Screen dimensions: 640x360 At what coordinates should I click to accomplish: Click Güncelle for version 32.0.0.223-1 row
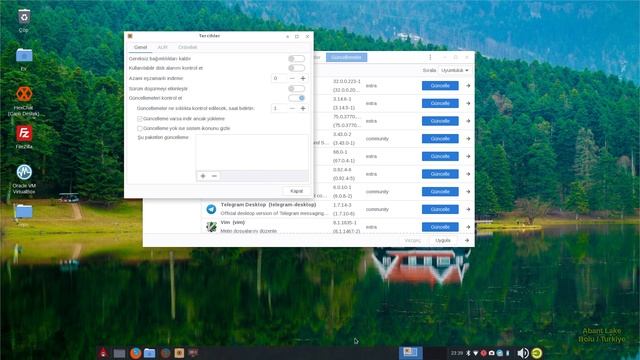[x=440, y=86]
